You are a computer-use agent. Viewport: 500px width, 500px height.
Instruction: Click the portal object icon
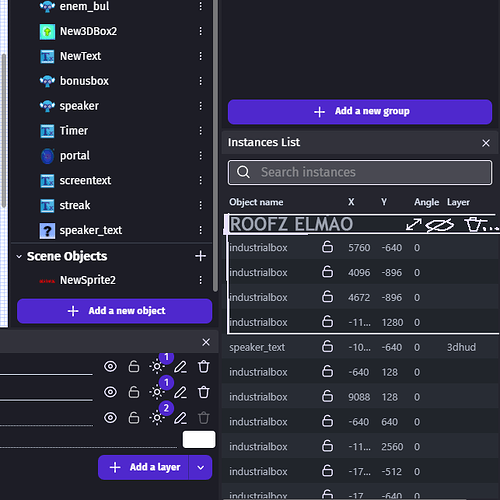click(47, 156)
